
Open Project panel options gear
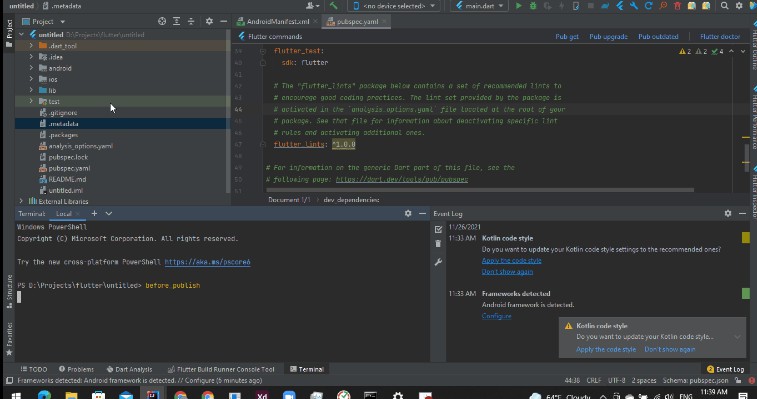click(209, 21)
